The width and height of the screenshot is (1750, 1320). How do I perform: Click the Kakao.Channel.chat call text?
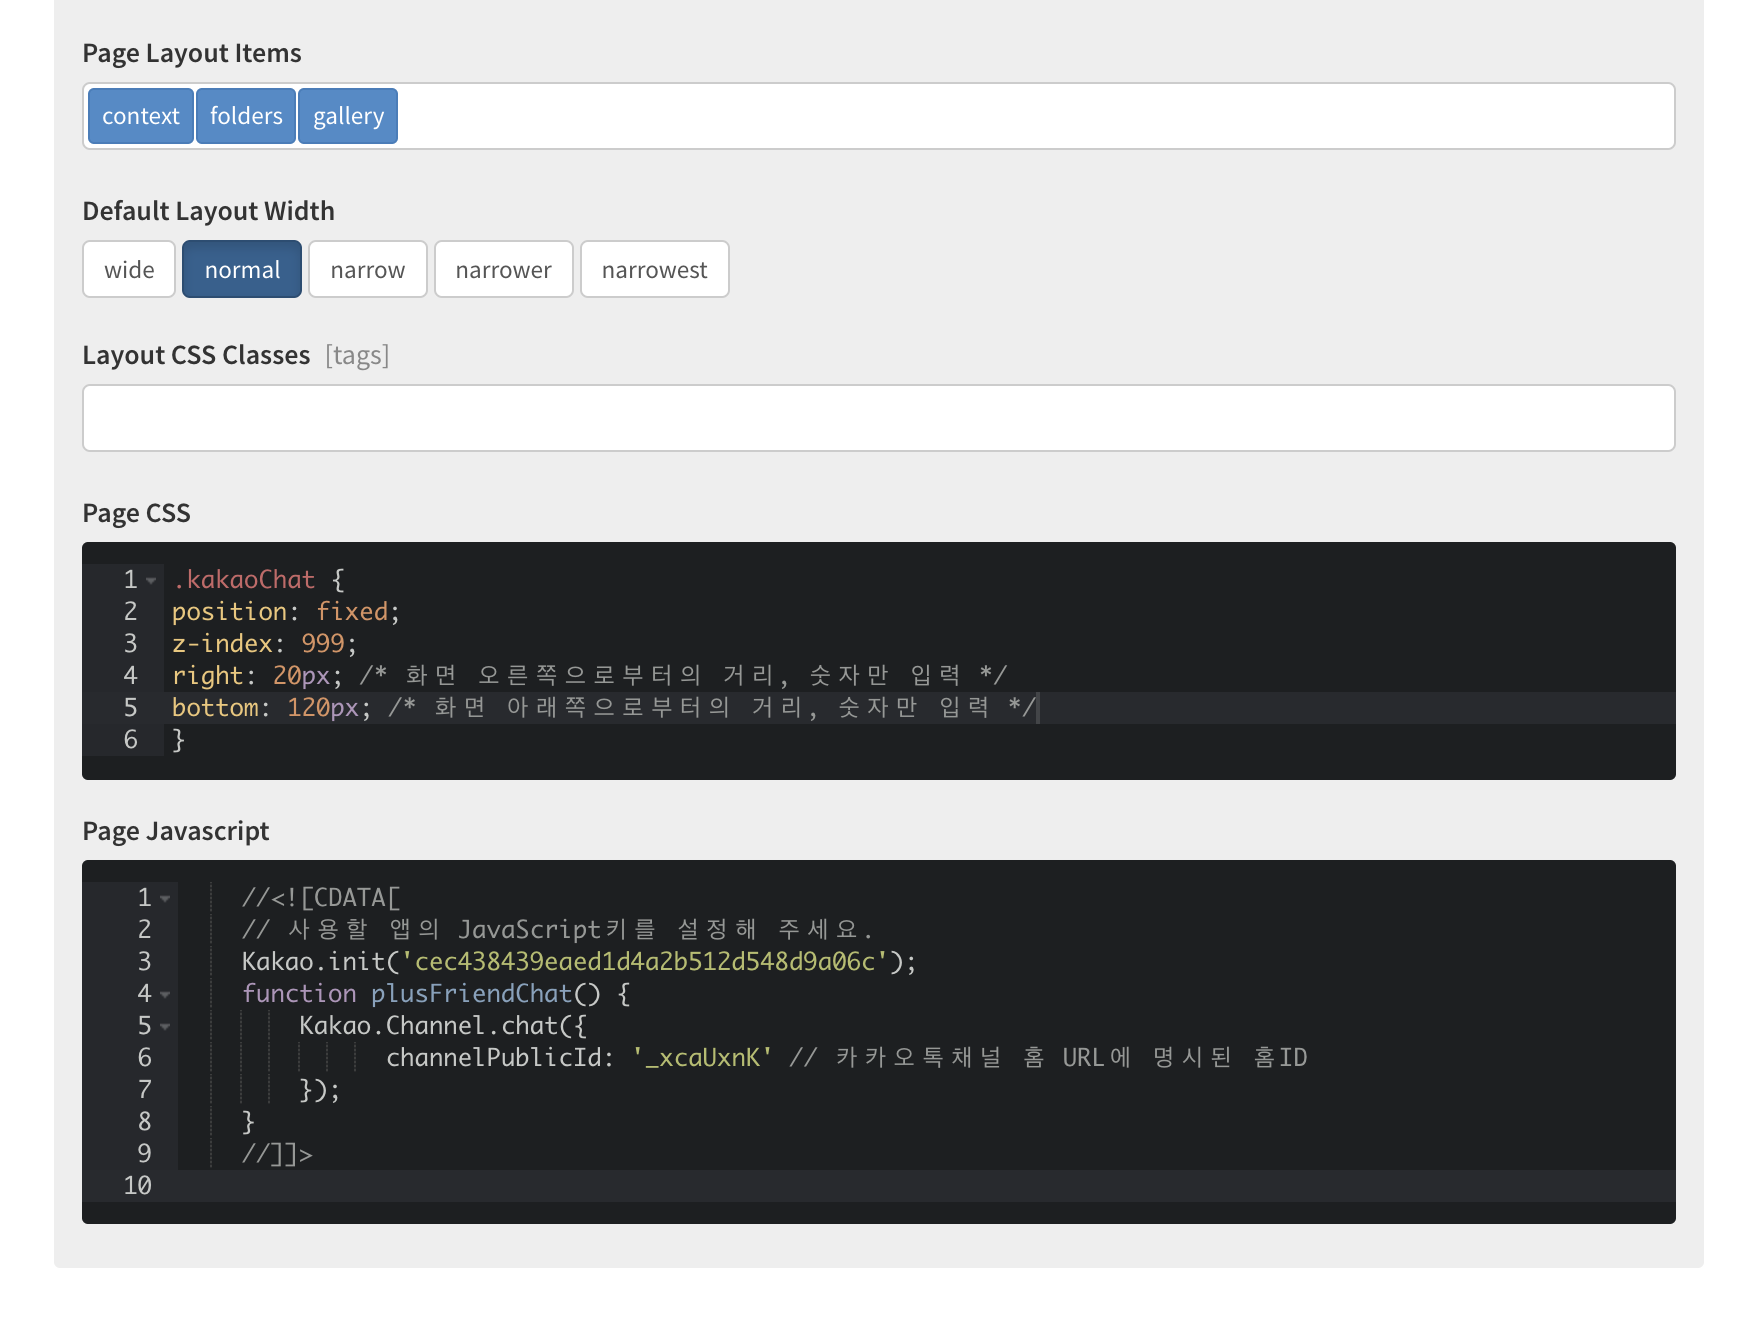[443, 1026]
